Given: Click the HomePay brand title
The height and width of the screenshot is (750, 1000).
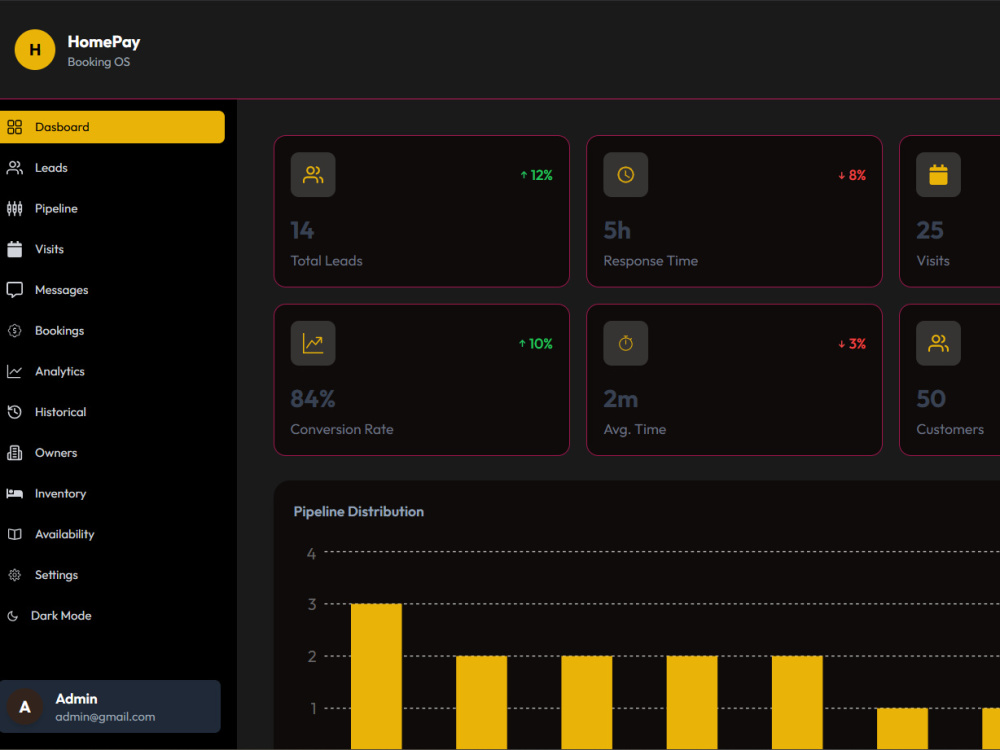Looking at the screenshot, I should (x=104, y=42).
